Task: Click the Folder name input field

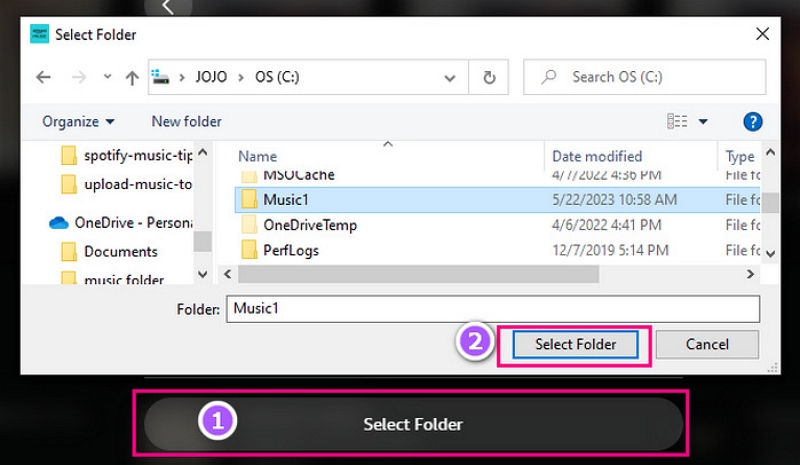Action: coord(493,309)
